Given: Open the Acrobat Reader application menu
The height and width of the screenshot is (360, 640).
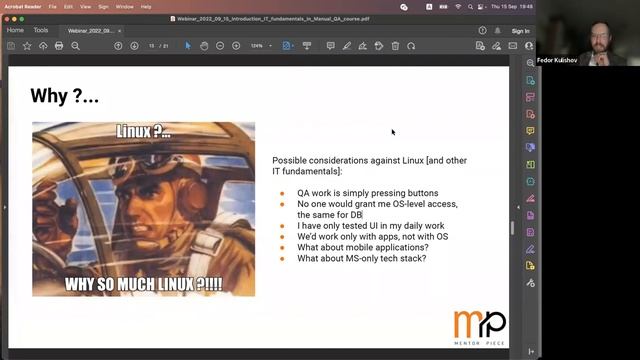Looking at the screenshot, I should coord(23,7).
